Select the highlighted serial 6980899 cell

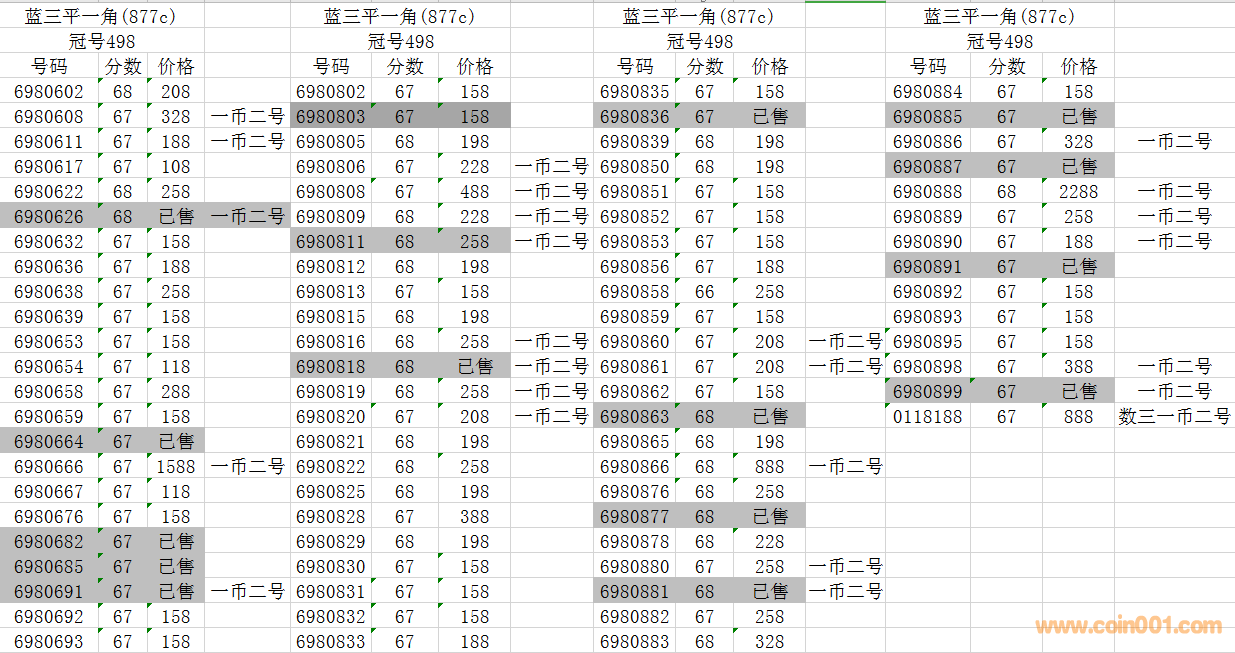click(927, 392)
